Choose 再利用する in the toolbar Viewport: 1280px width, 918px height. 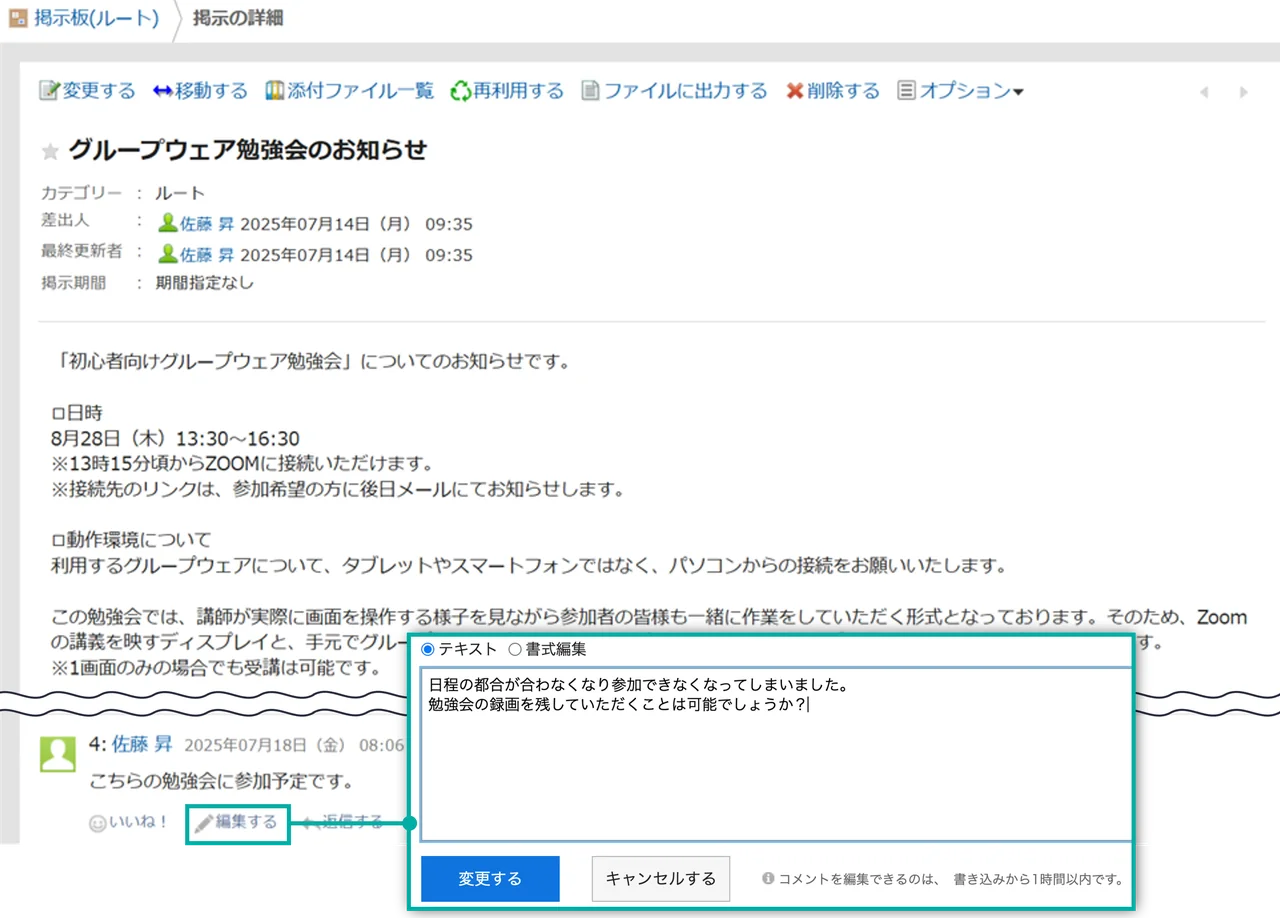[518, 91]
